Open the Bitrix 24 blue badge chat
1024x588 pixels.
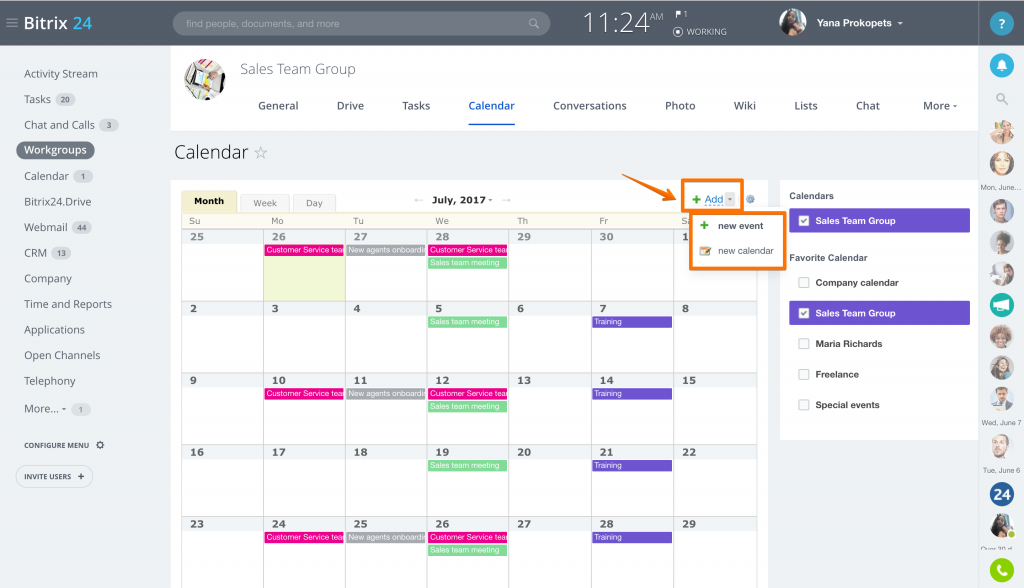click(1001, 495)
